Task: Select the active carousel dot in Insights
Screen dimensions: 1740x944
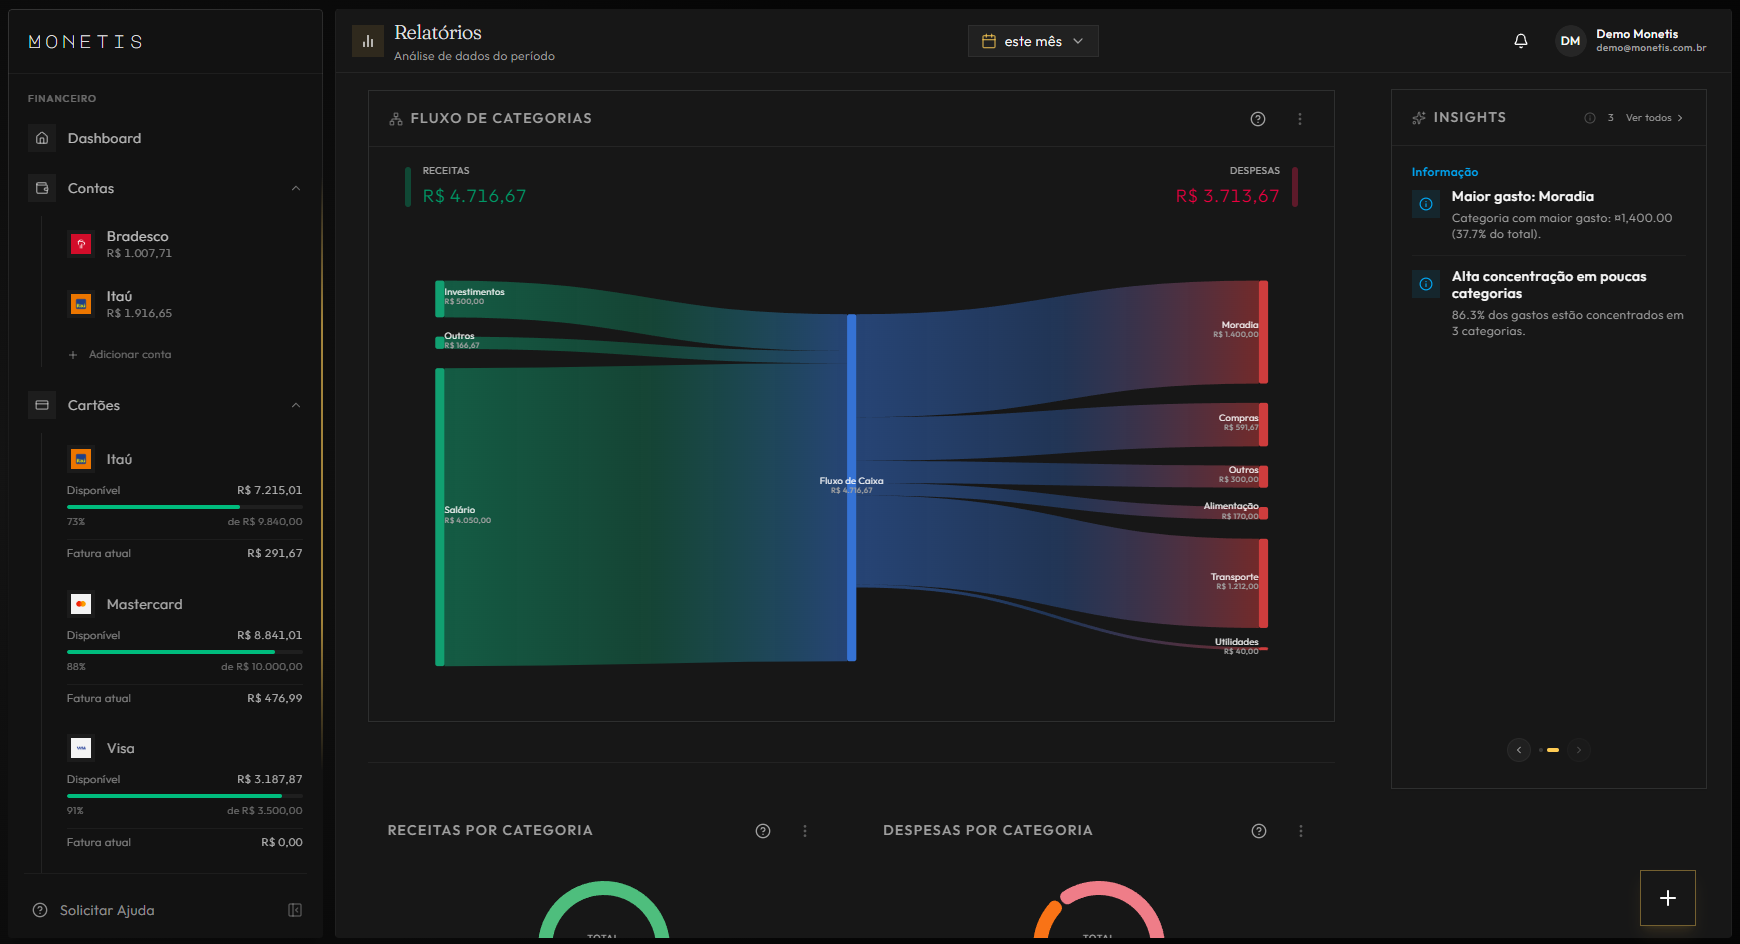Action: (1553, 749)
